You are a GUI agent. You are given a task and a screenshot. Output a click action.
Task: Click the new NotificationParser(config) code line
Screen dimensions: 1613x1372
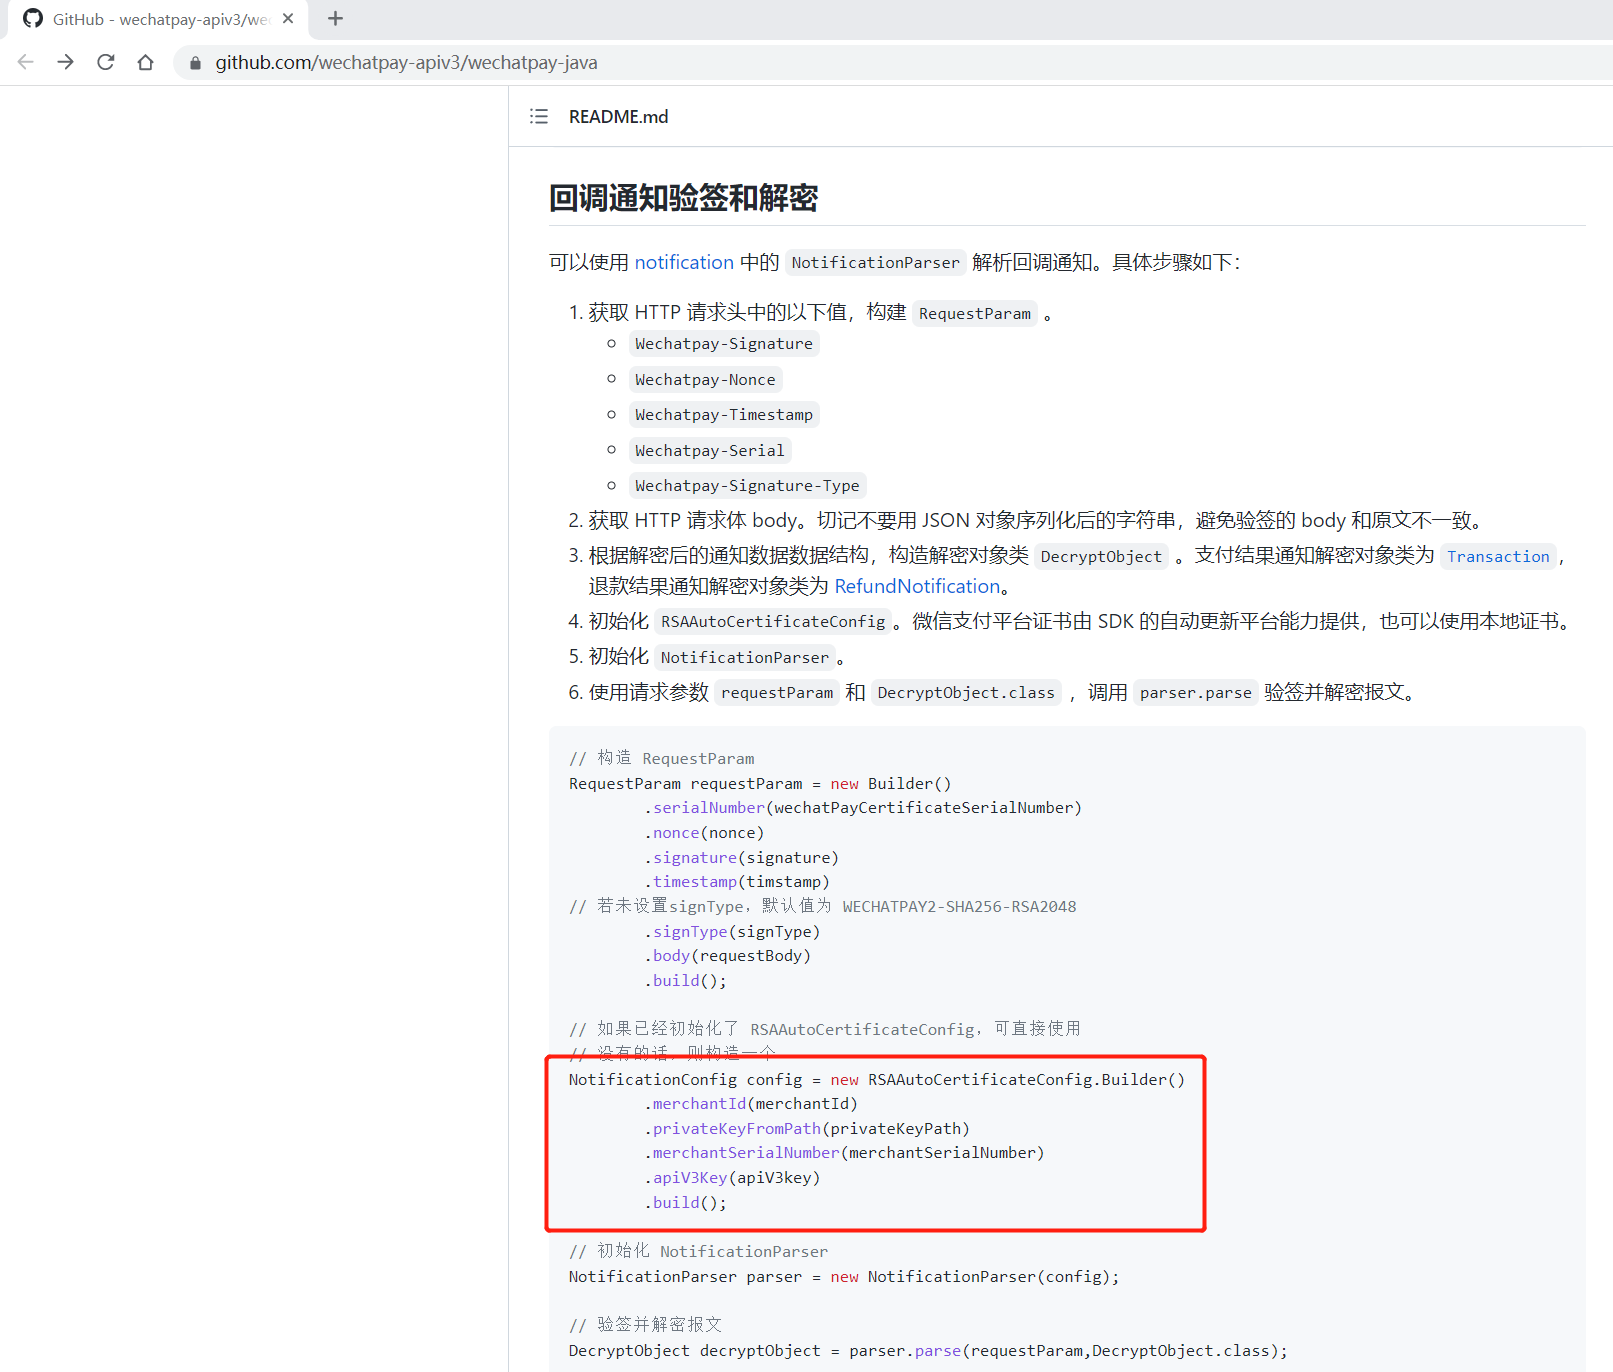pos(844,1277)
